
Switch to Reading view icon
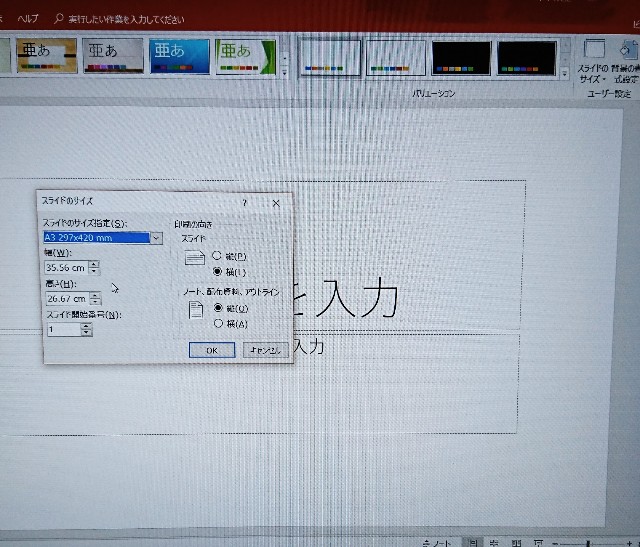point(516,543)
